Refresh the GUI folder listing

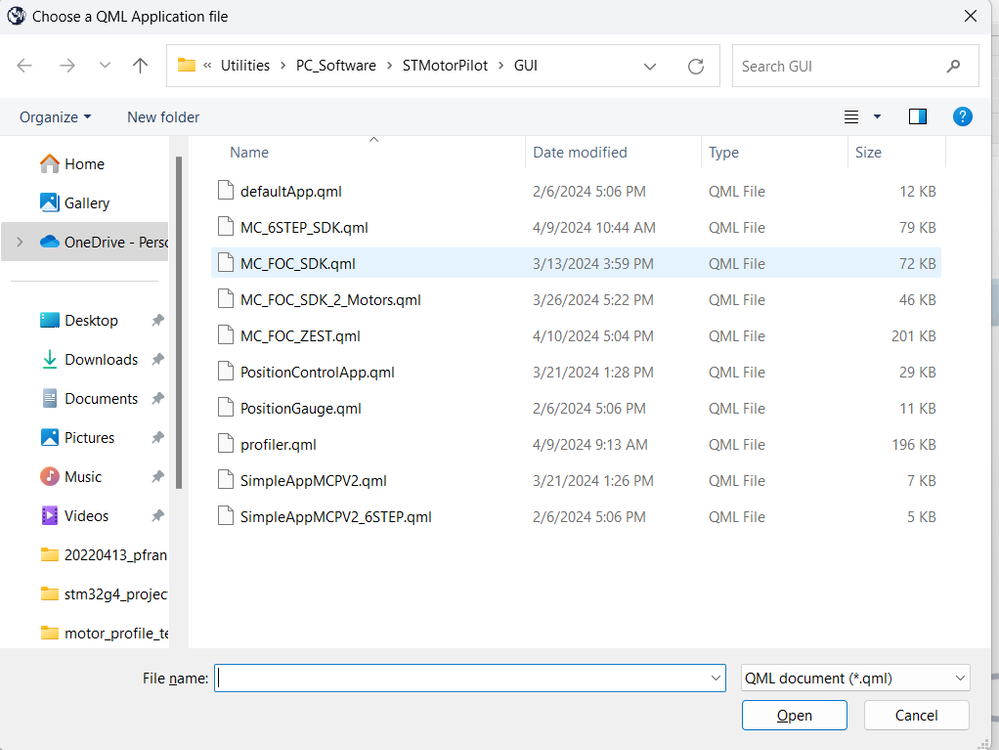click(x=696, y=66)
